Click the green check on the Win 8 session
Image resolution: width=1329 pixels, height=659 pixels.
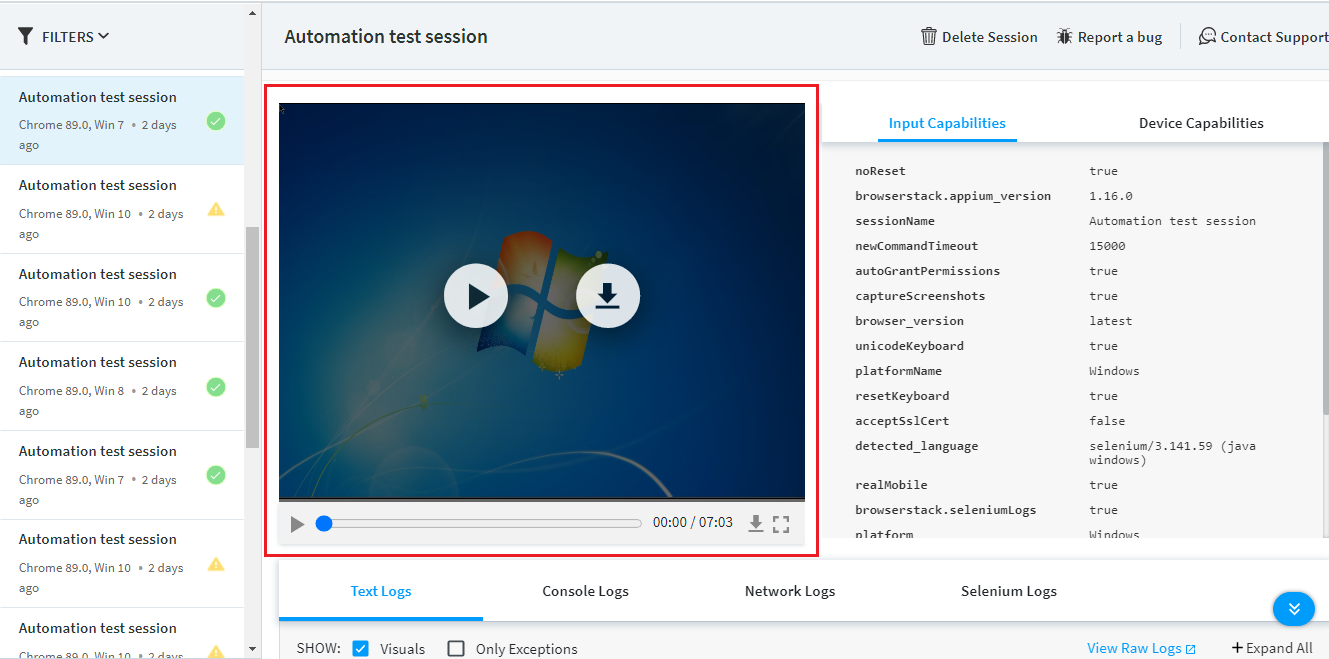coord(216,386)
